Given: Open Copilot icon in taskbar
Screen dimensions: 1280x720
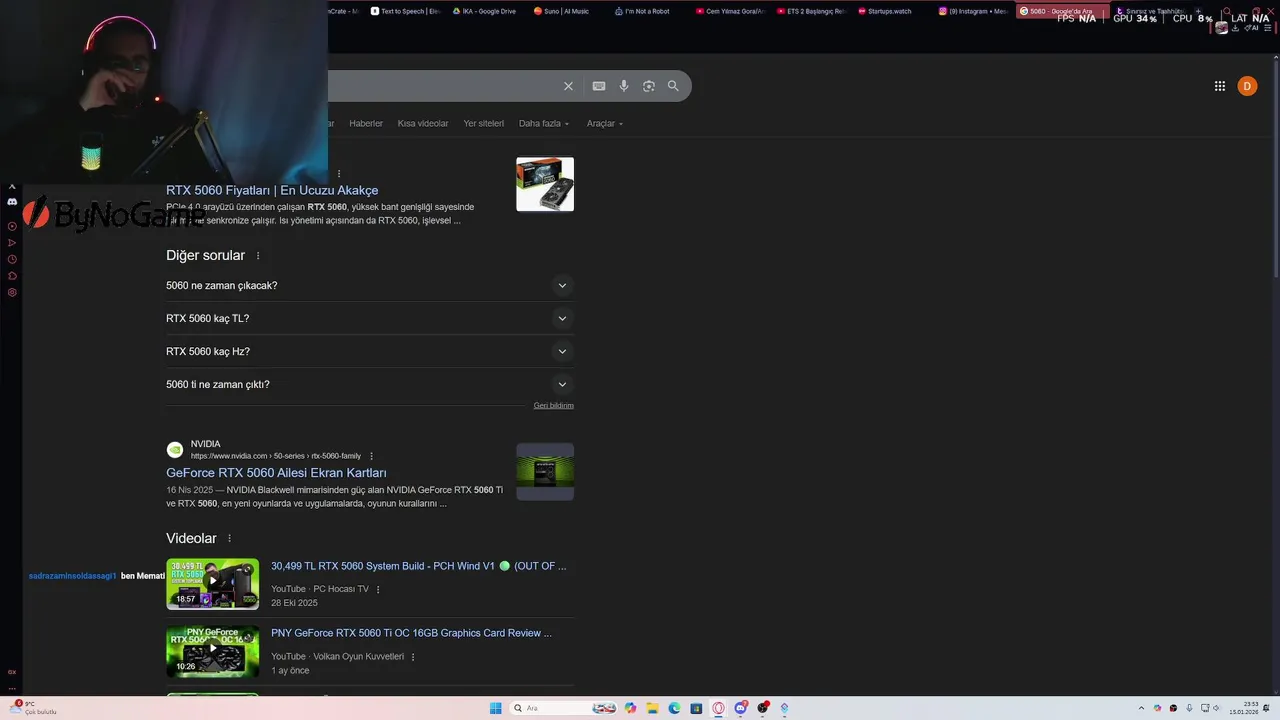Looking at the screenshot, I should 630,708.
